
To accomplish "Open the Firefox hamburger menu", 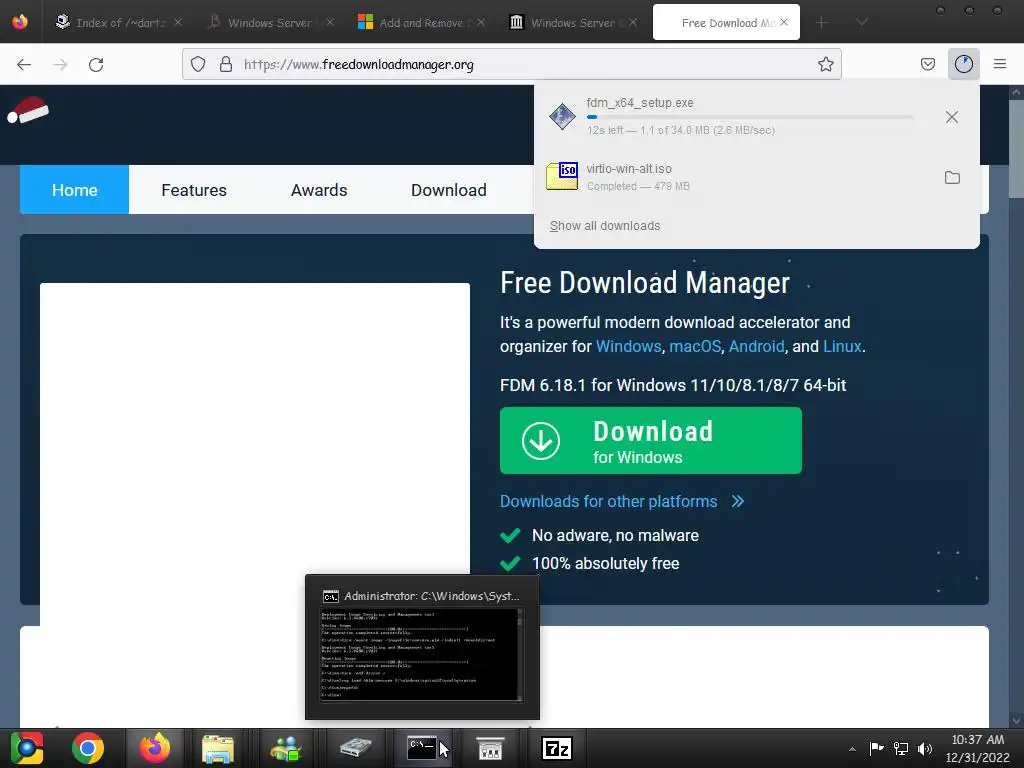I will (1000, 64).
